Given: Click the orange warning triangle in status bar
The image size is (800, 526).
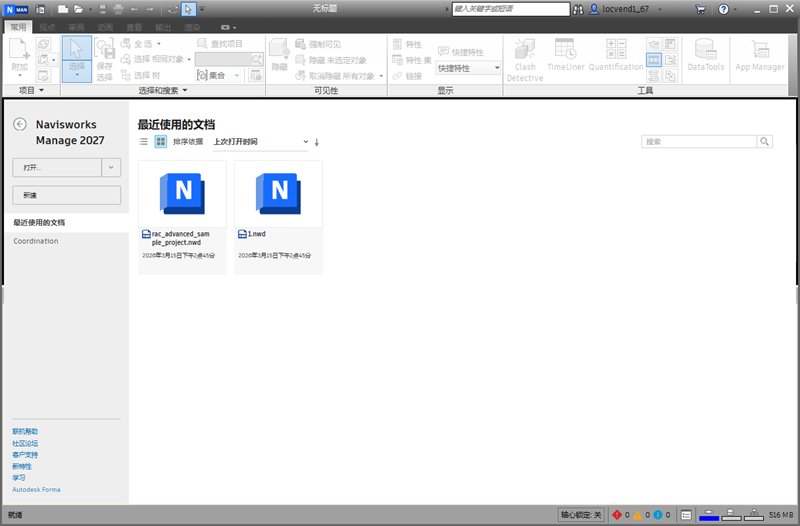Looking at the screenshot, I should (638, 515).
